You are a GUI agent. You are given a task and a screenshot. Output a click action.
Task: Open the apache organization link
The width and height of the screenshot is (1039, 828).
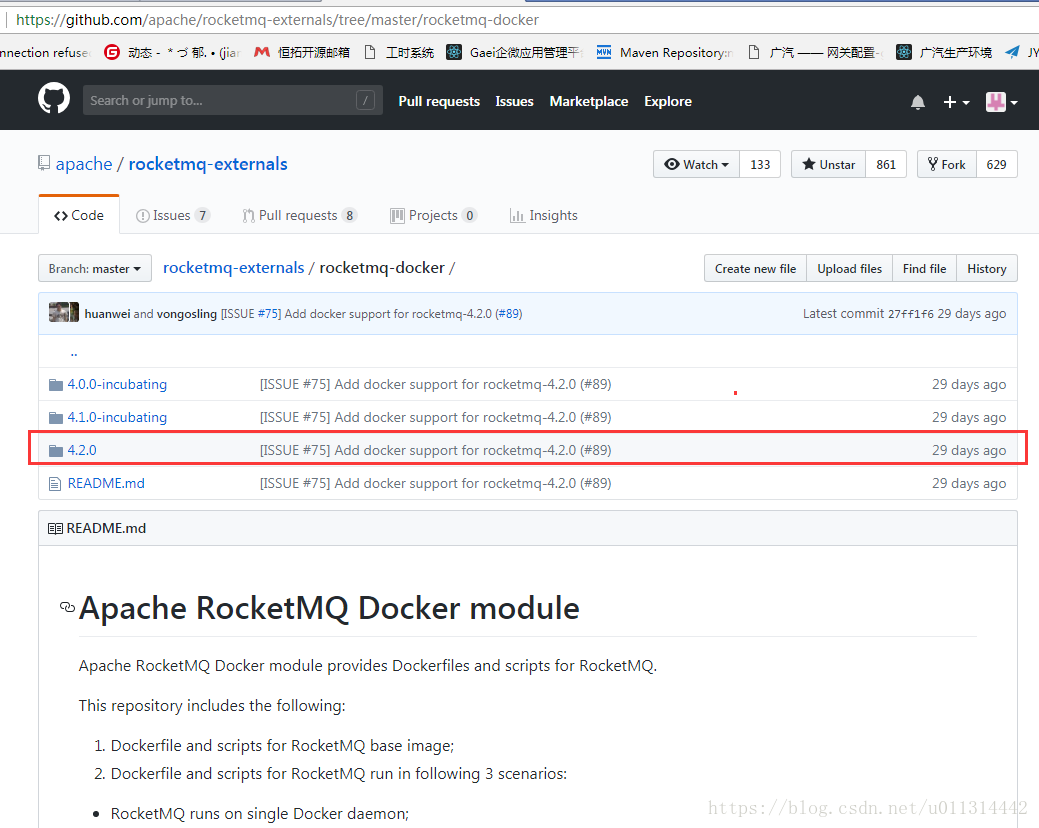(84, 164)
